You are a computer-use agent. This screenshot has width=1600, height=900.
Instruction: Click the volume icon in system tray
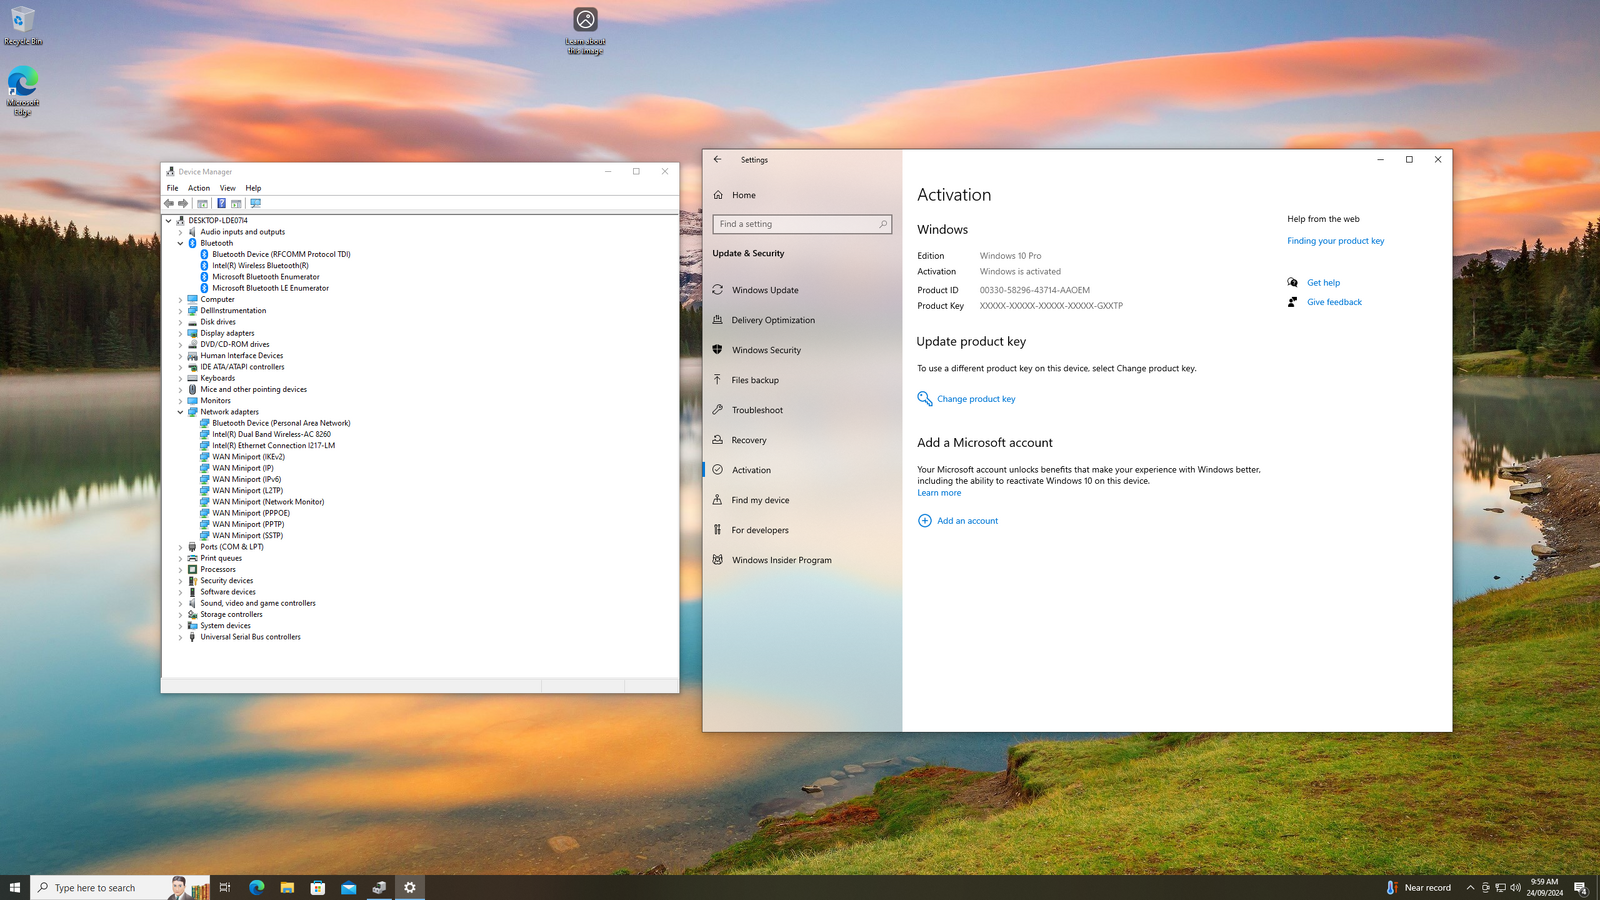[1515, 887]
